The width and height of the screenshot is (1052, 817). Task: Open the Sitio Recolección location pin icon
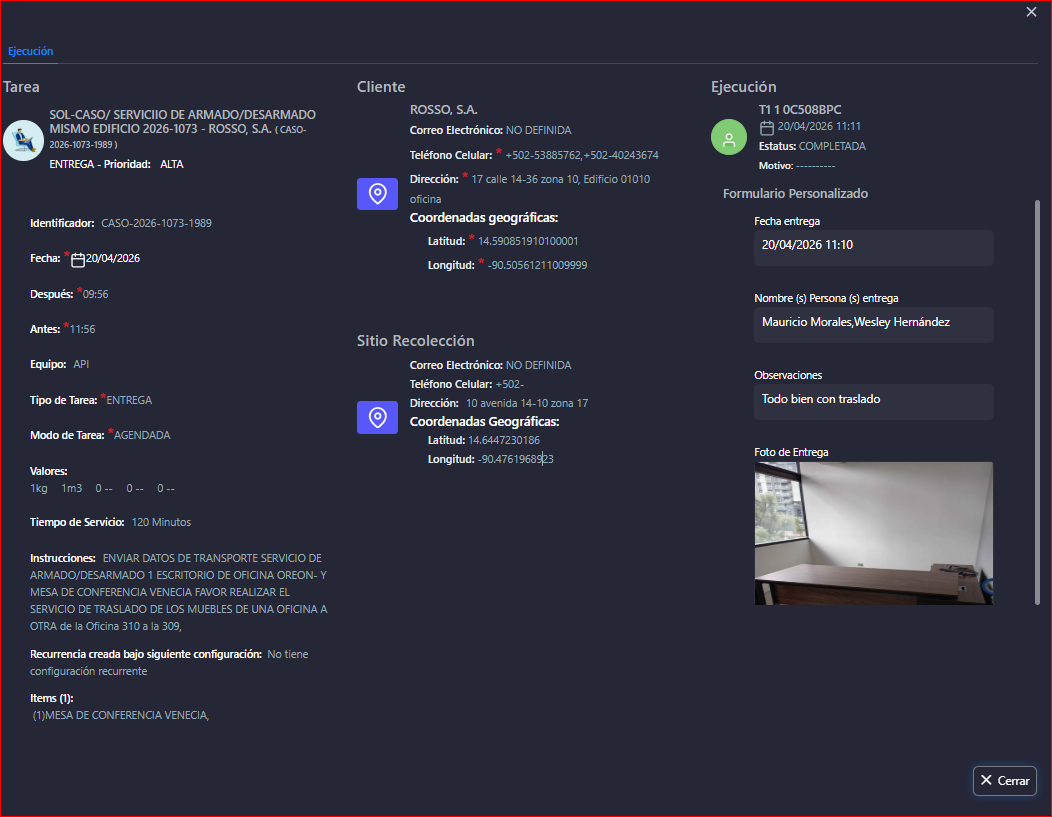click(378, 417)
